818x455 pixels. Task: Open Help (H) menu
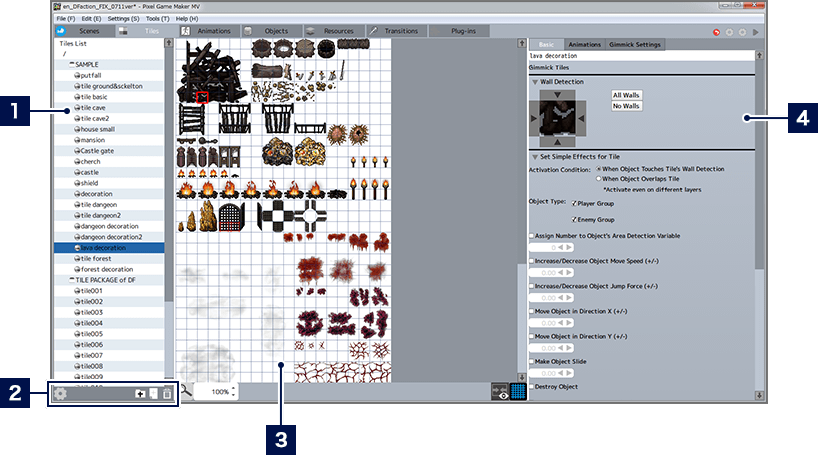click(187, 18)
